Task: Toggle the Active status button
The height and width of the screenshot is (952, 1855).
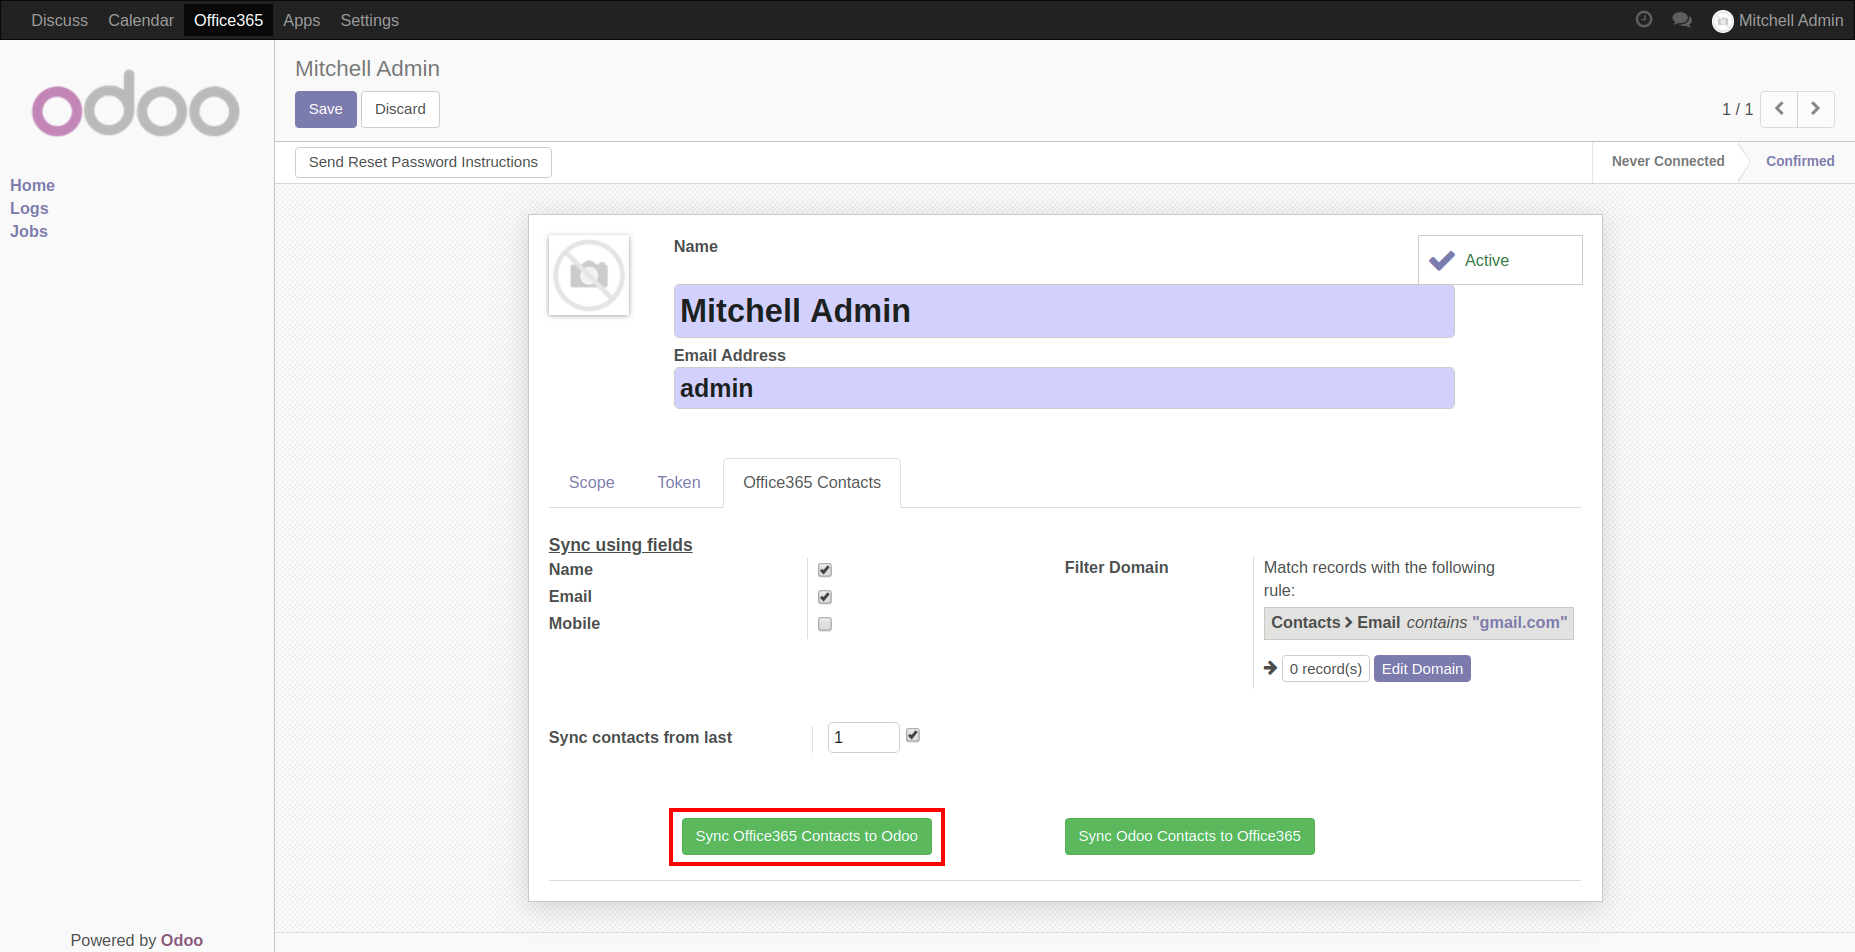Action: pos(1500,260)
